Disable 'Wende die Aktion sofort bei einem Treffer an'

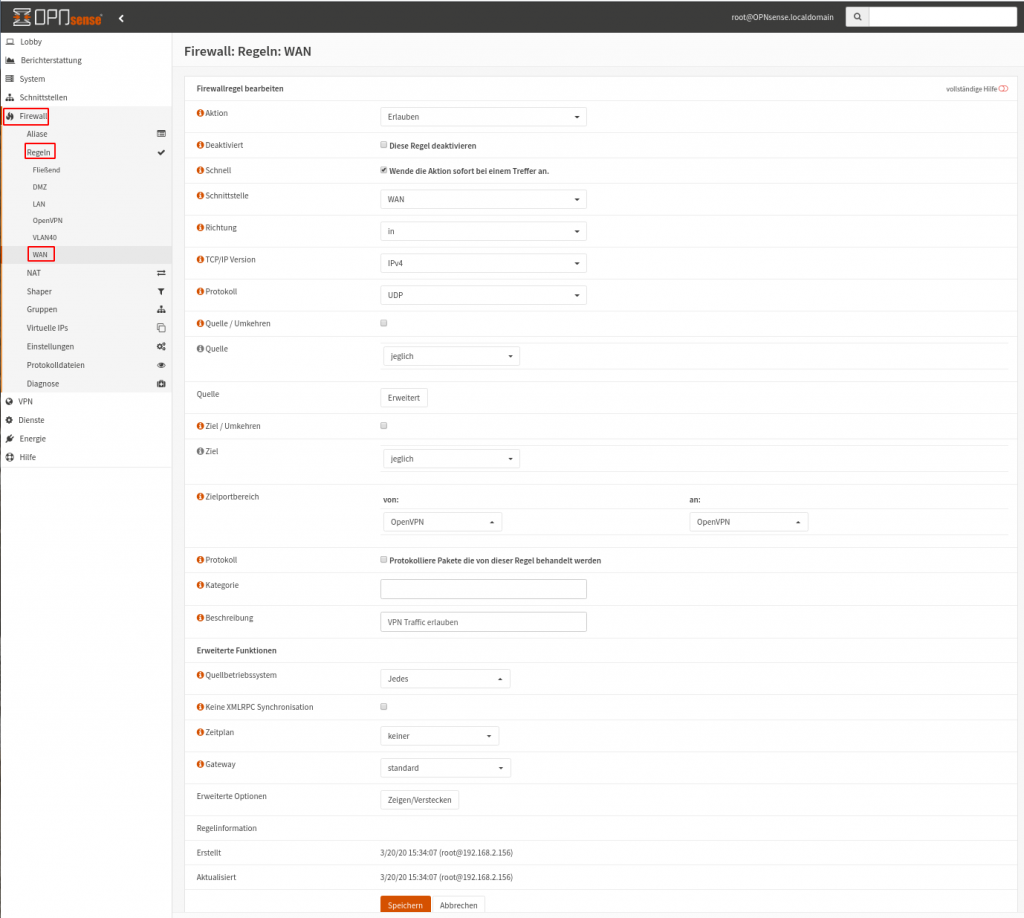[x=383, y=169]
